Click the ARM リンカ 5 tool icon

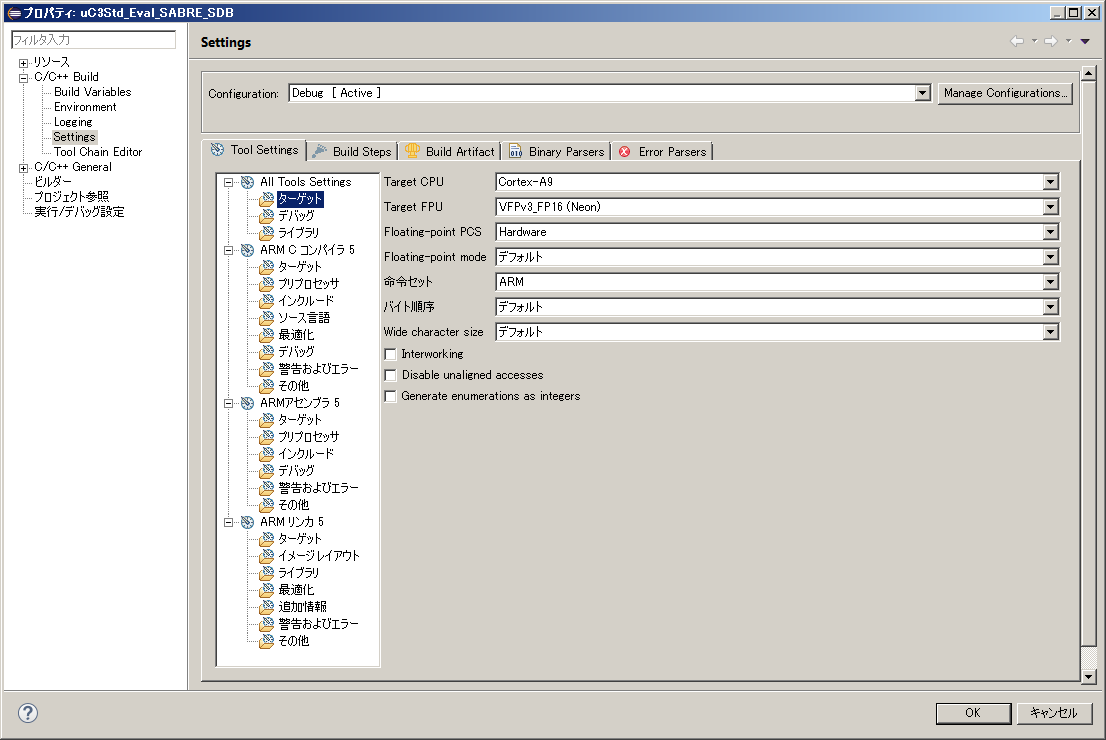(x=247, y=522)
